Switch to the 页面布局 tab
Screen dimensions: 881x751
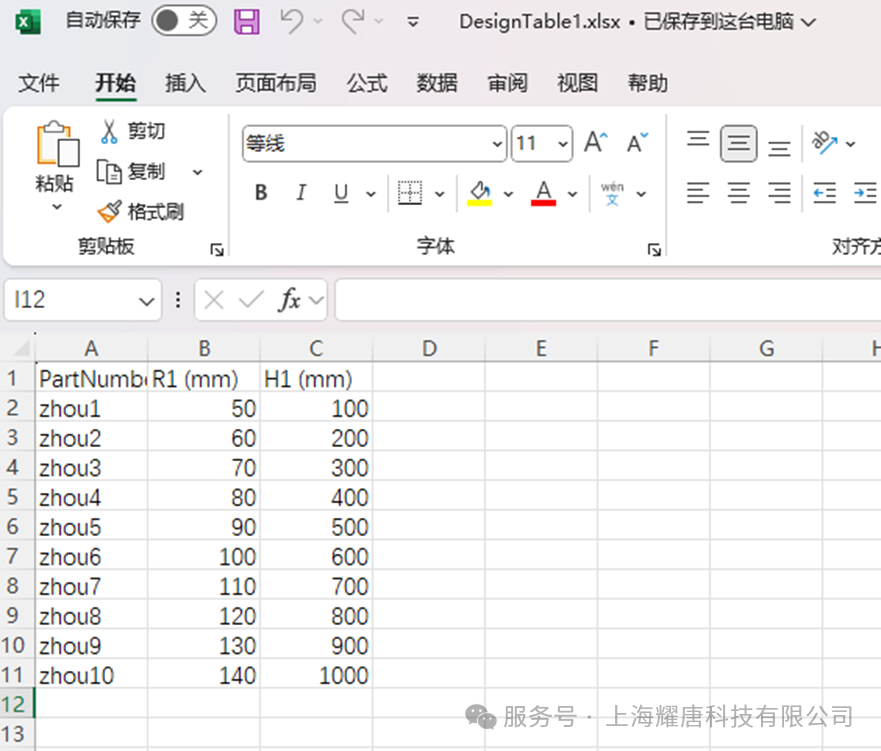click(x=276, y=83)
